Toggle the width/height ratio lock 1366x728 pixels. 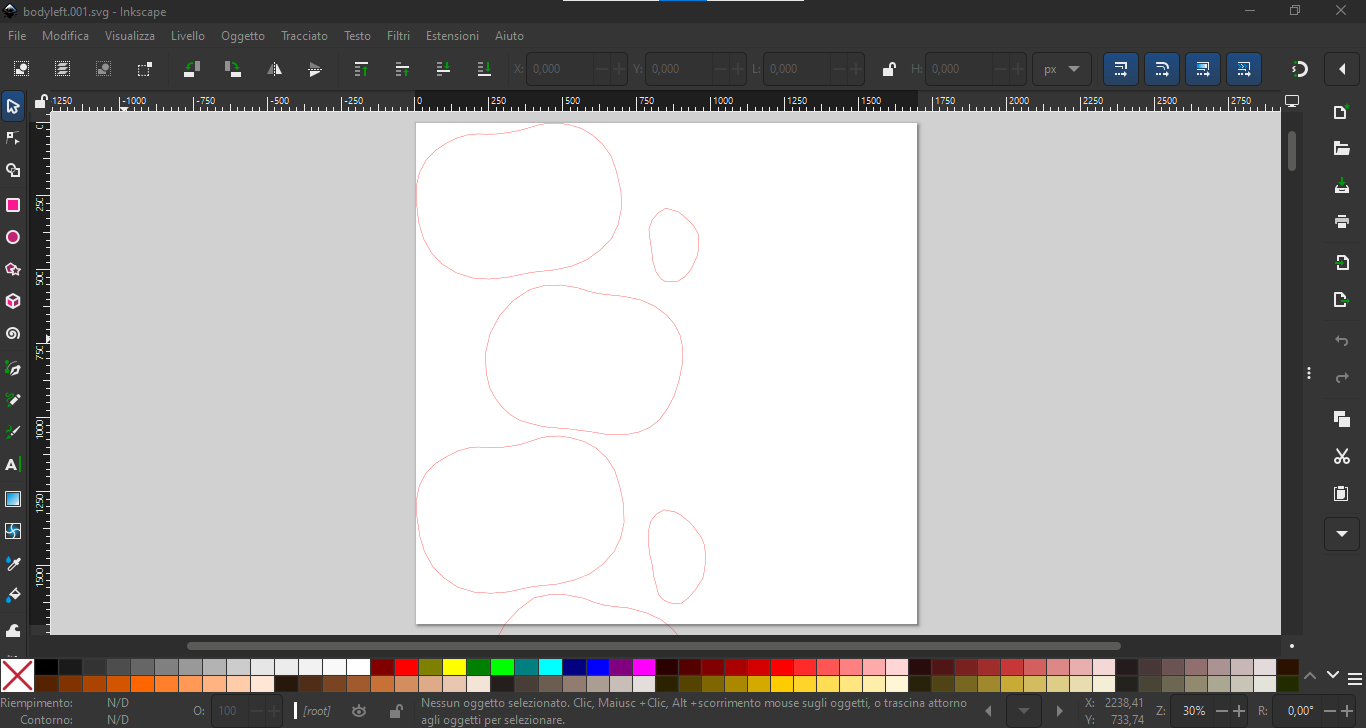coord(888,69)
